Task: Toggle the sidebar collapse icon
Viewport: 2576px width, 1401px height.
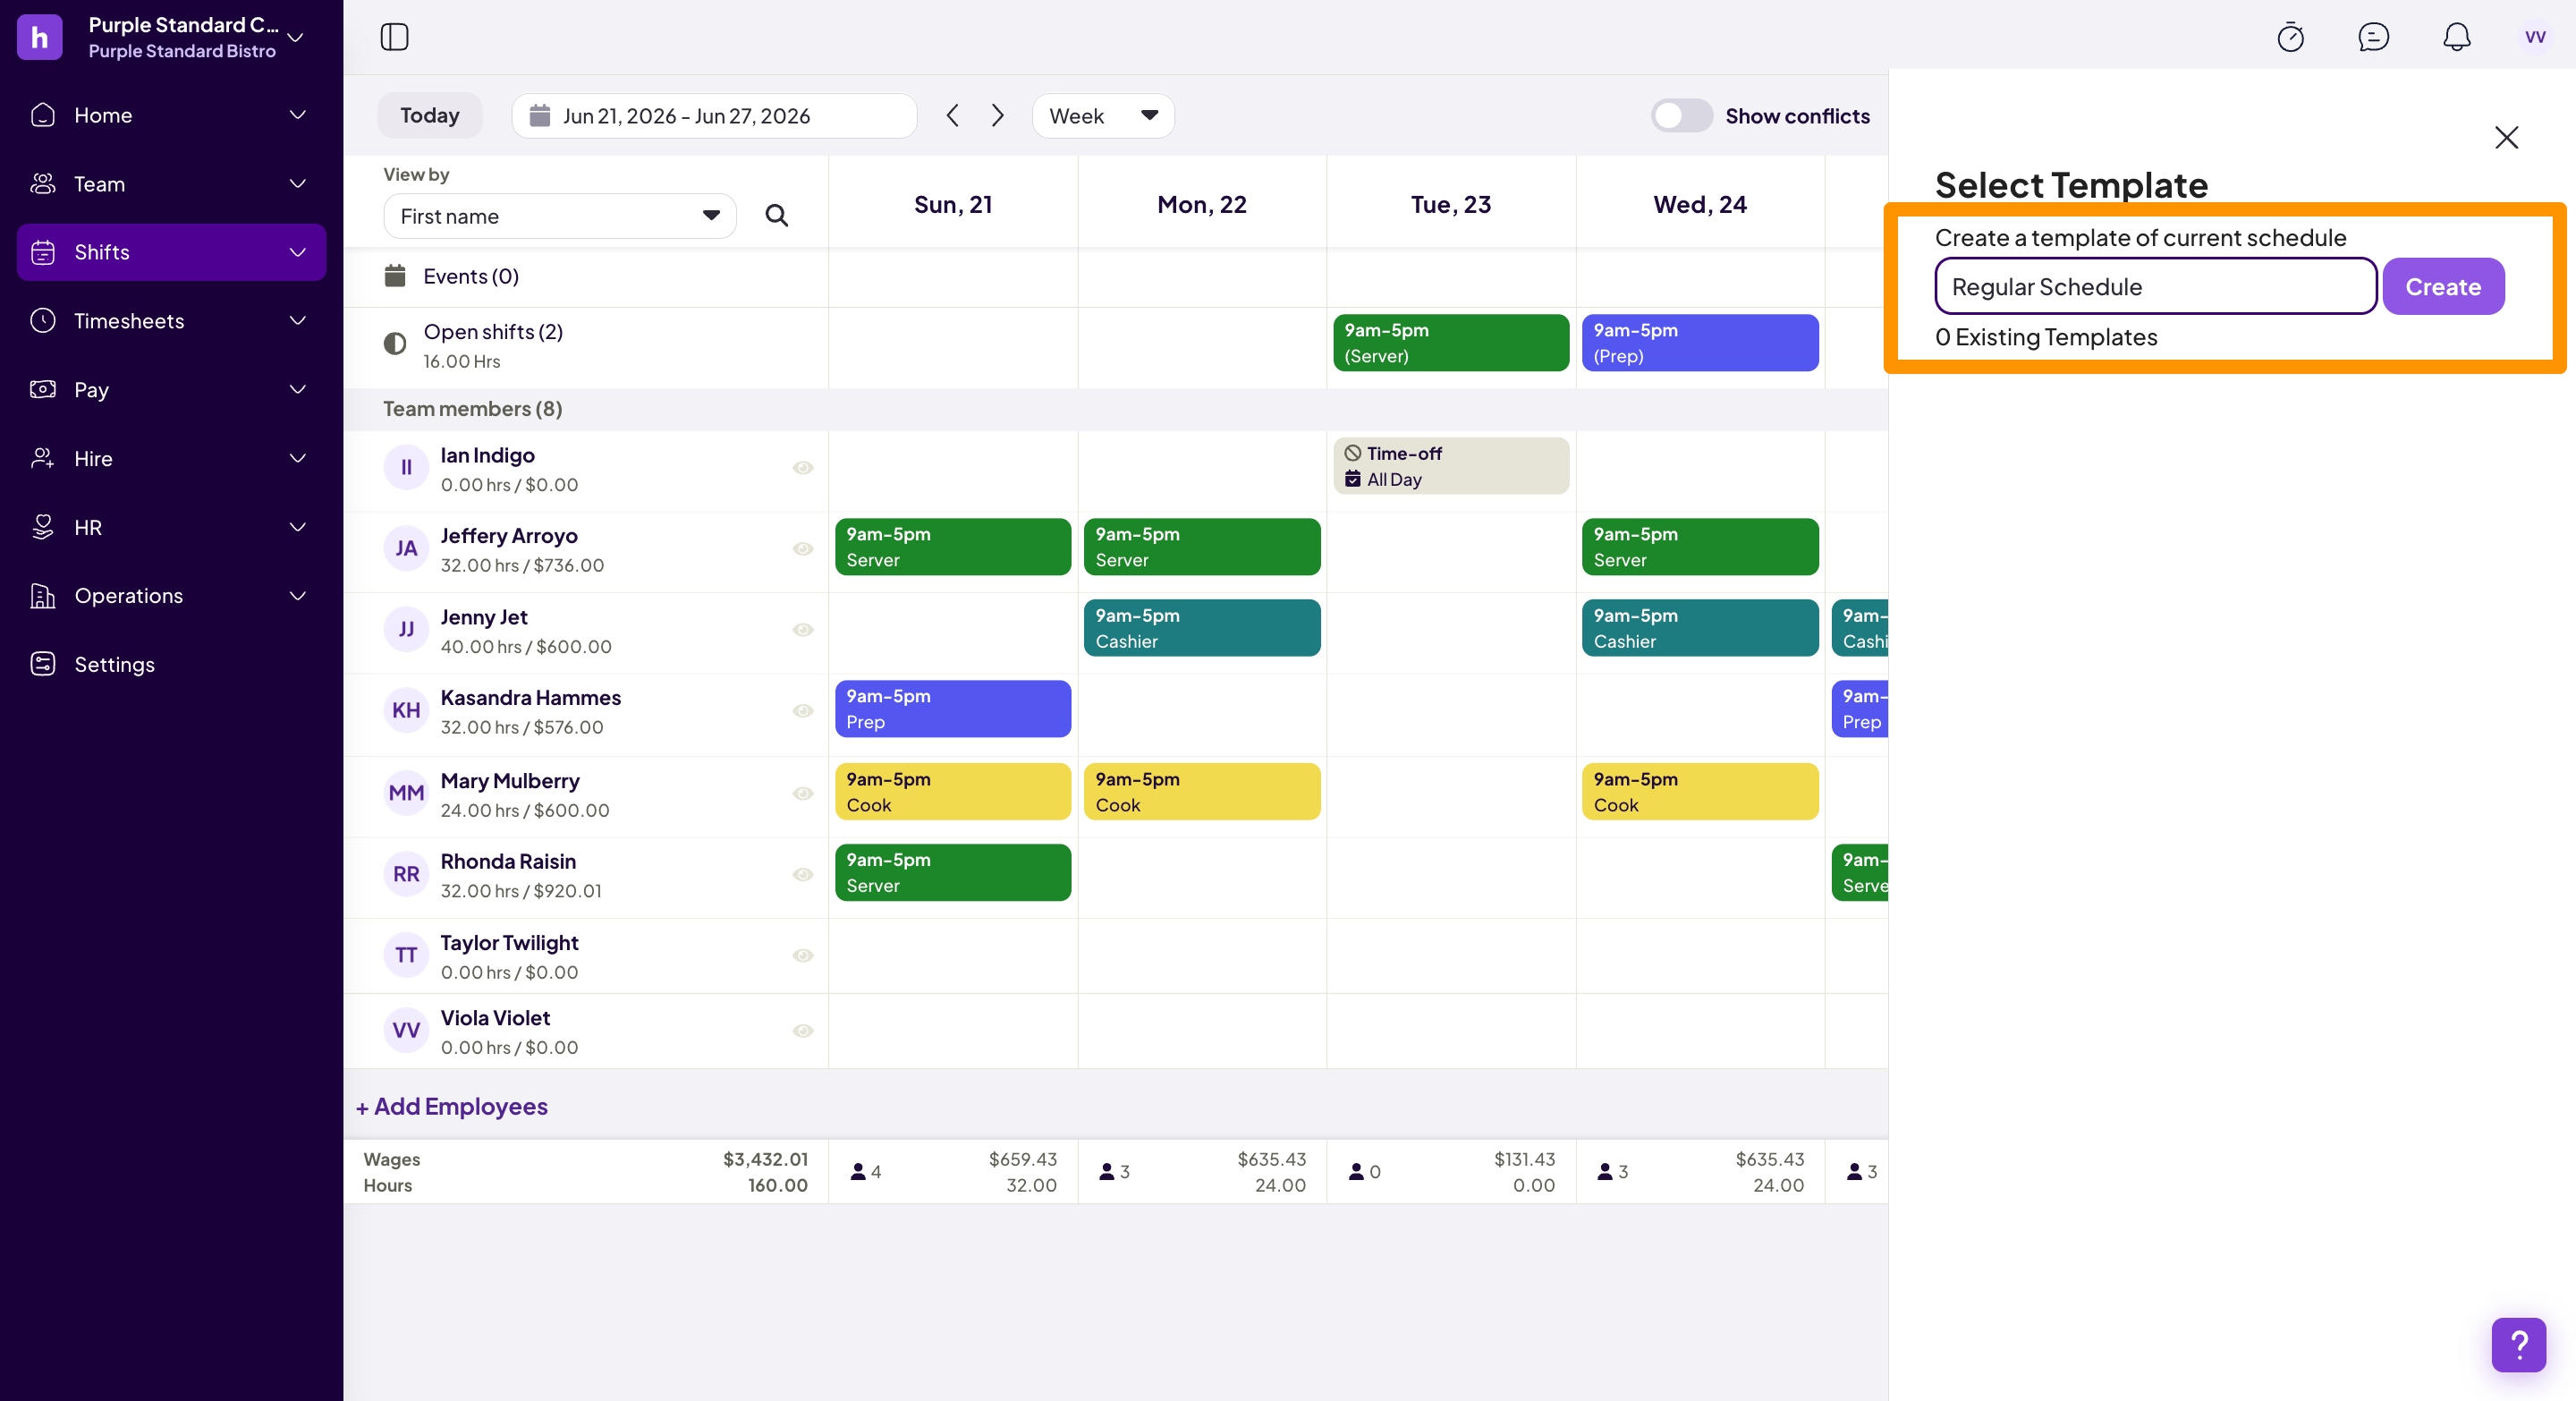Action: (394, 37)
